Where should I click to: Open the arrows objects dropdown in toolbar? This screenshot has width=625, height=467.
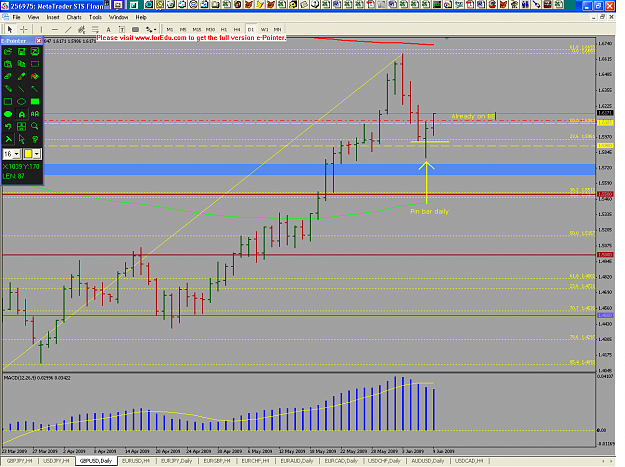[x=151, y=29]
